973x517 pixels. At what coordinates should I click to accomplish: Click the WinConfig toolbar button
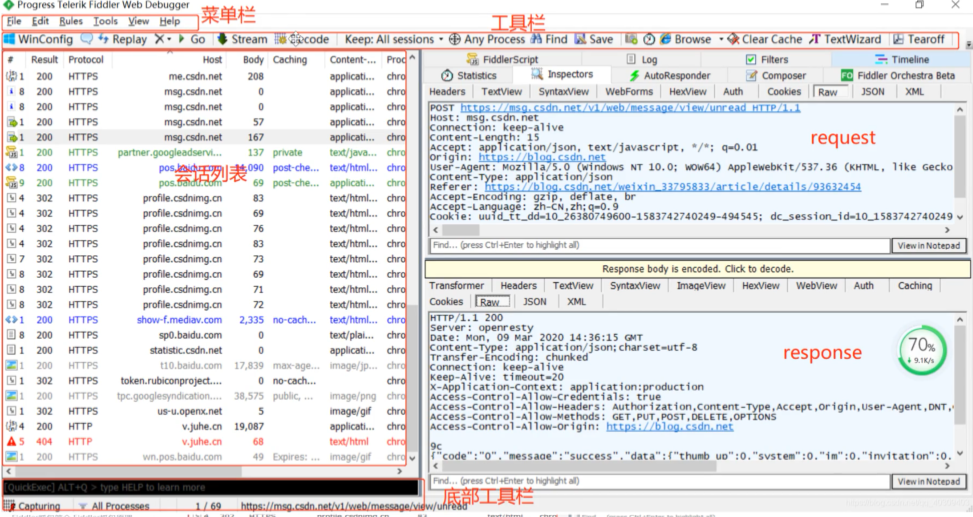pyautogui.click(x=38, y=39)
